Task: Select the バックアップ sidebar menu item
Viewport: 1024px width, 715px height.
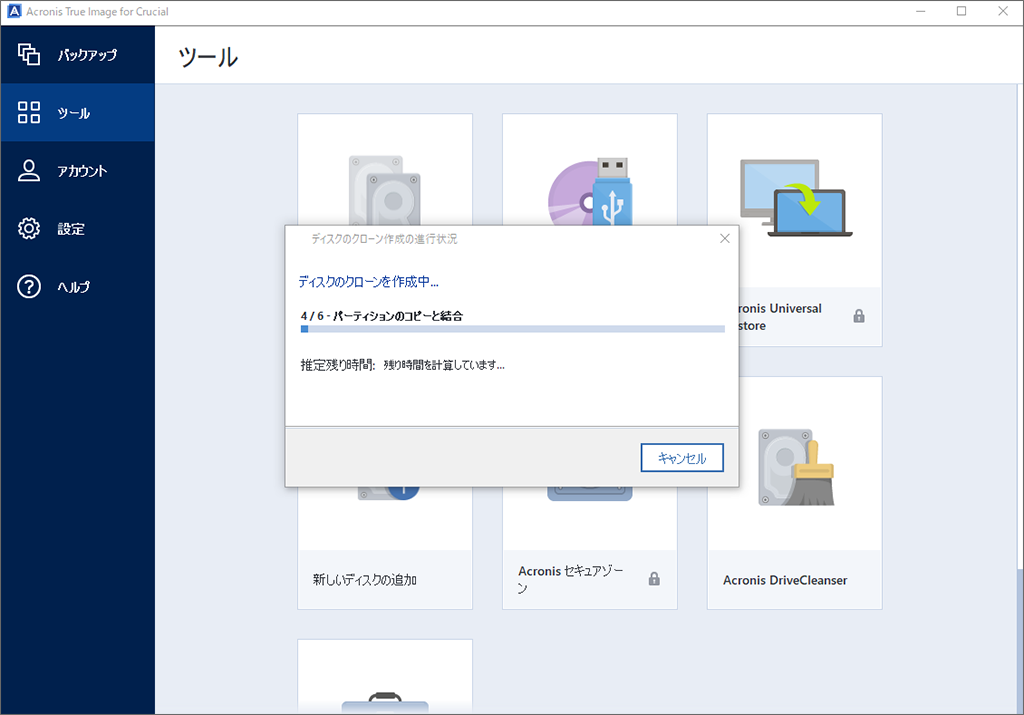Action: 87,55
